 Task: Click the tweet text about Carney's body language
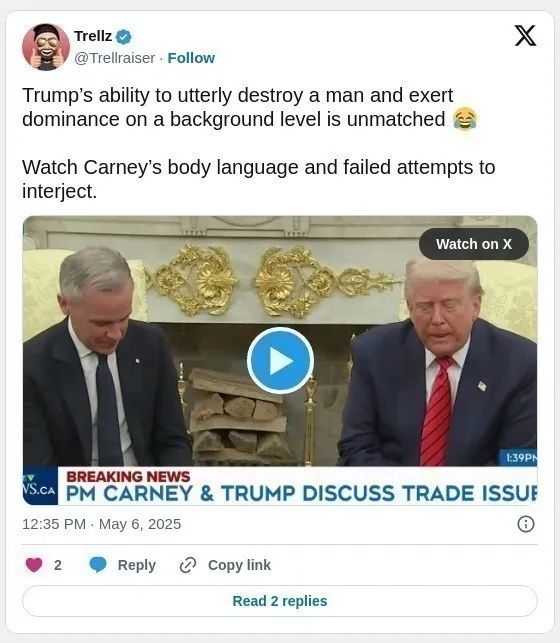pos(259,179)
